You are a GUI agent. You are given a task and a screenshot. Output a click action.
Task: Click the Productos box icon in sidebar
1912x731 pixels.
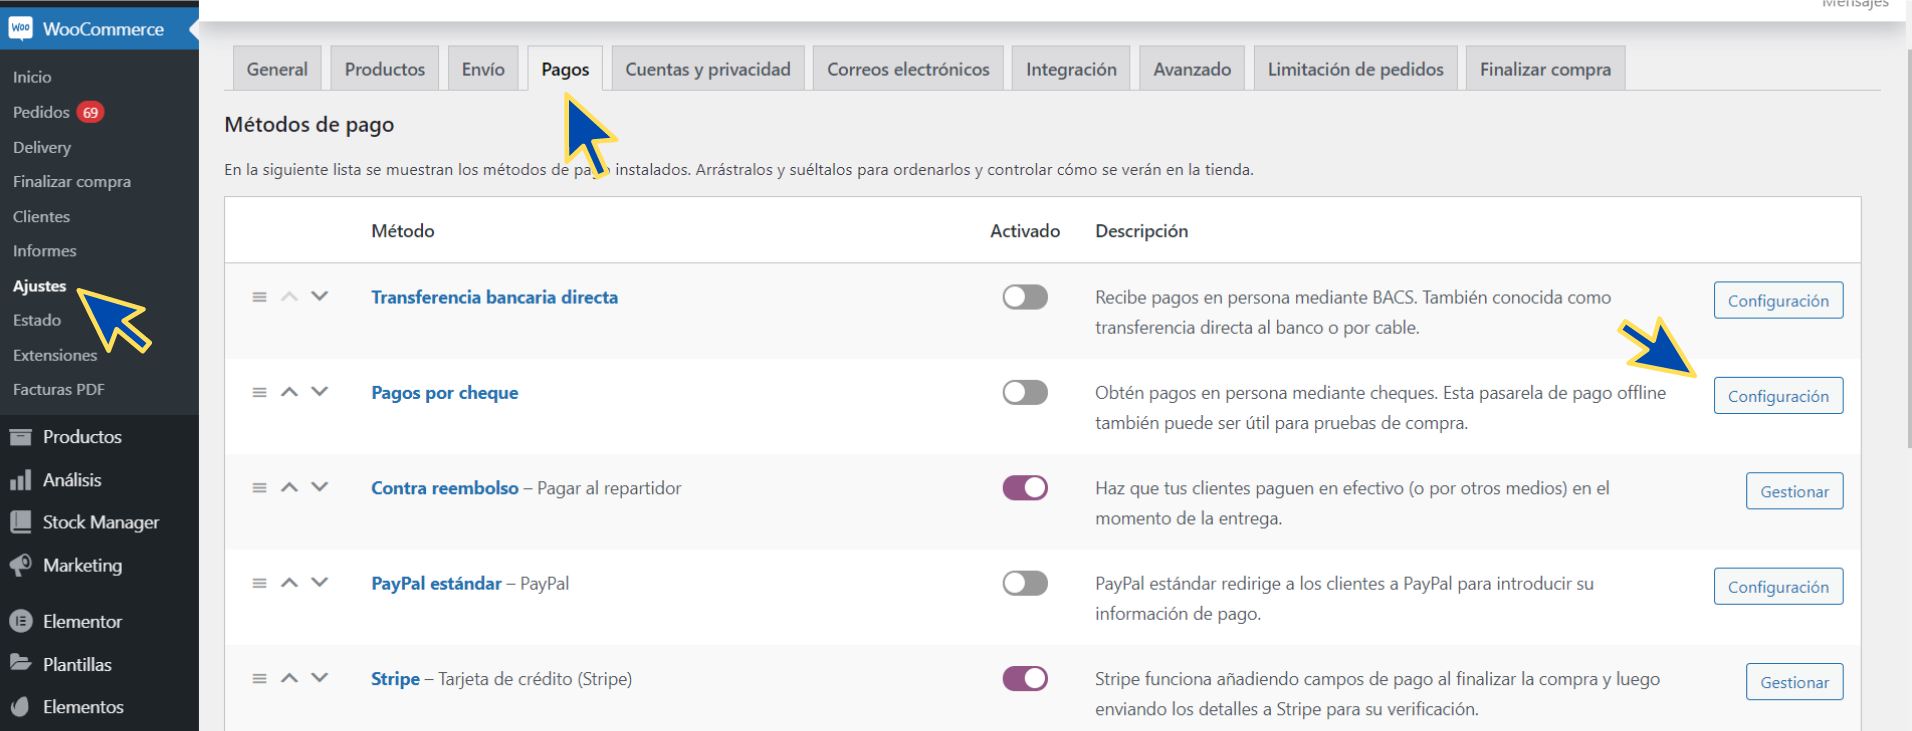20,437
